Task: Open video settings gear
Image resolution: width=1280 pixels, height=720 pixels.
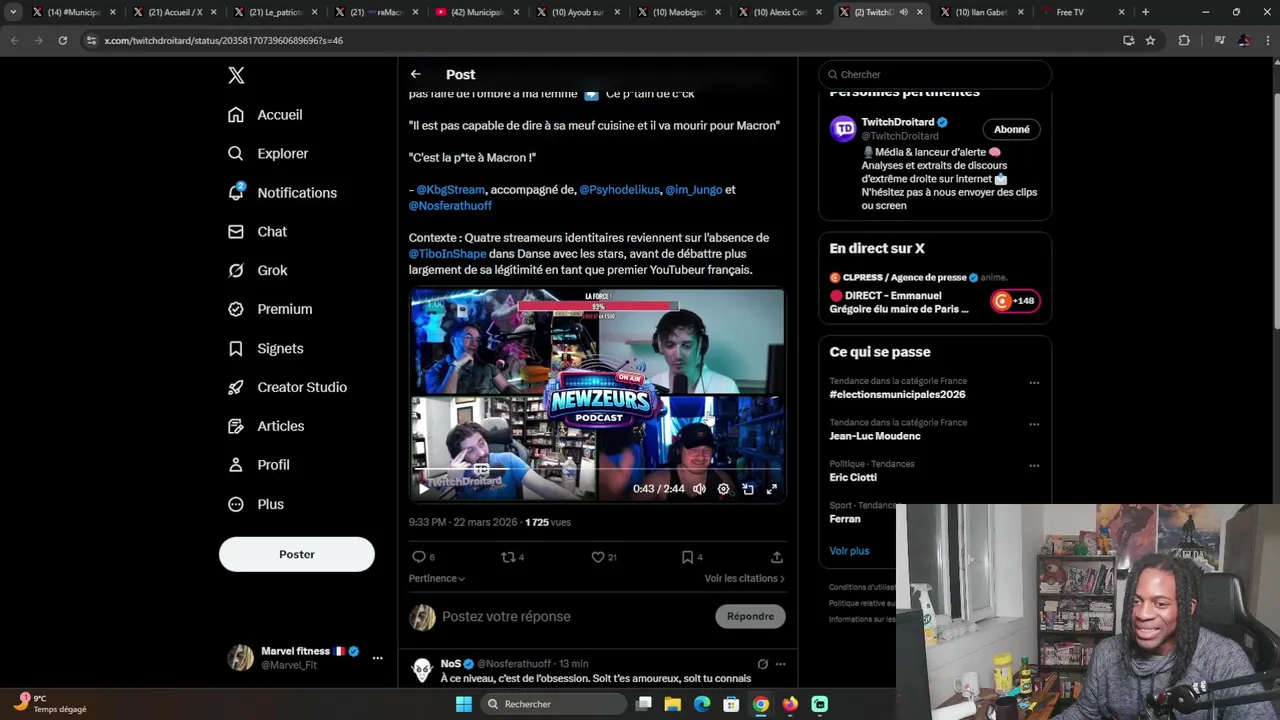Action: point(723,489)
